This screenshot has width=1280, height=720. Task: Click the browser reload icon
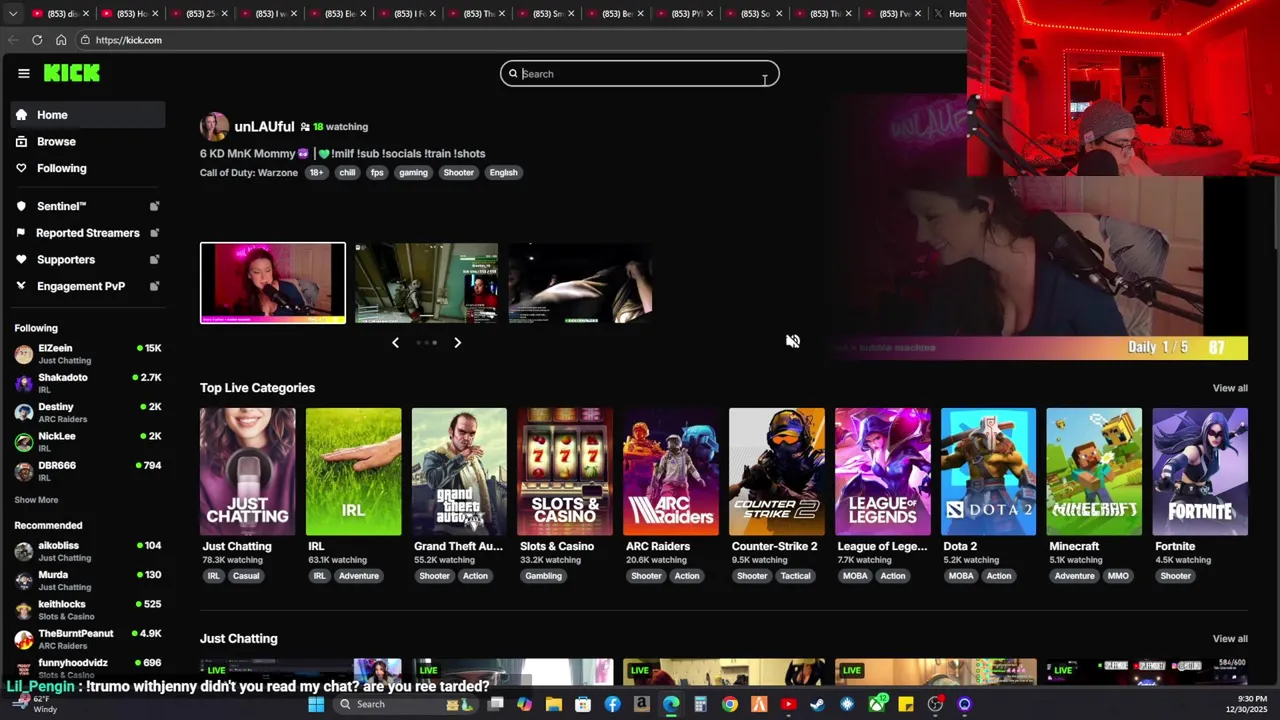pyautogui.click(x=37, y=40)
